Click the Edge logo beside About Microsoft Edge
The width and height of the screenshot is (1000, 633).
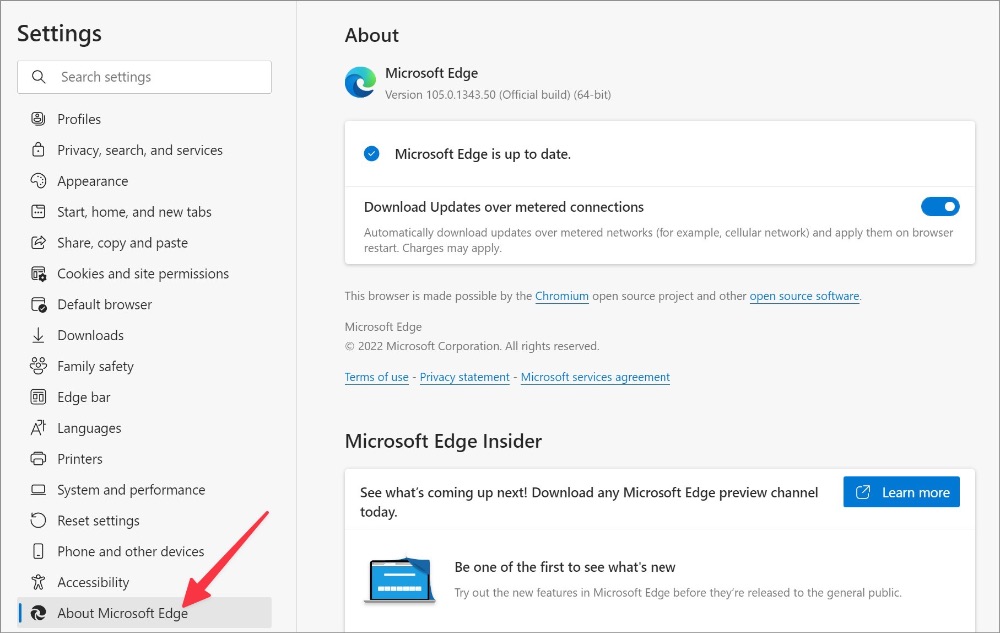(x=38, y=613)
